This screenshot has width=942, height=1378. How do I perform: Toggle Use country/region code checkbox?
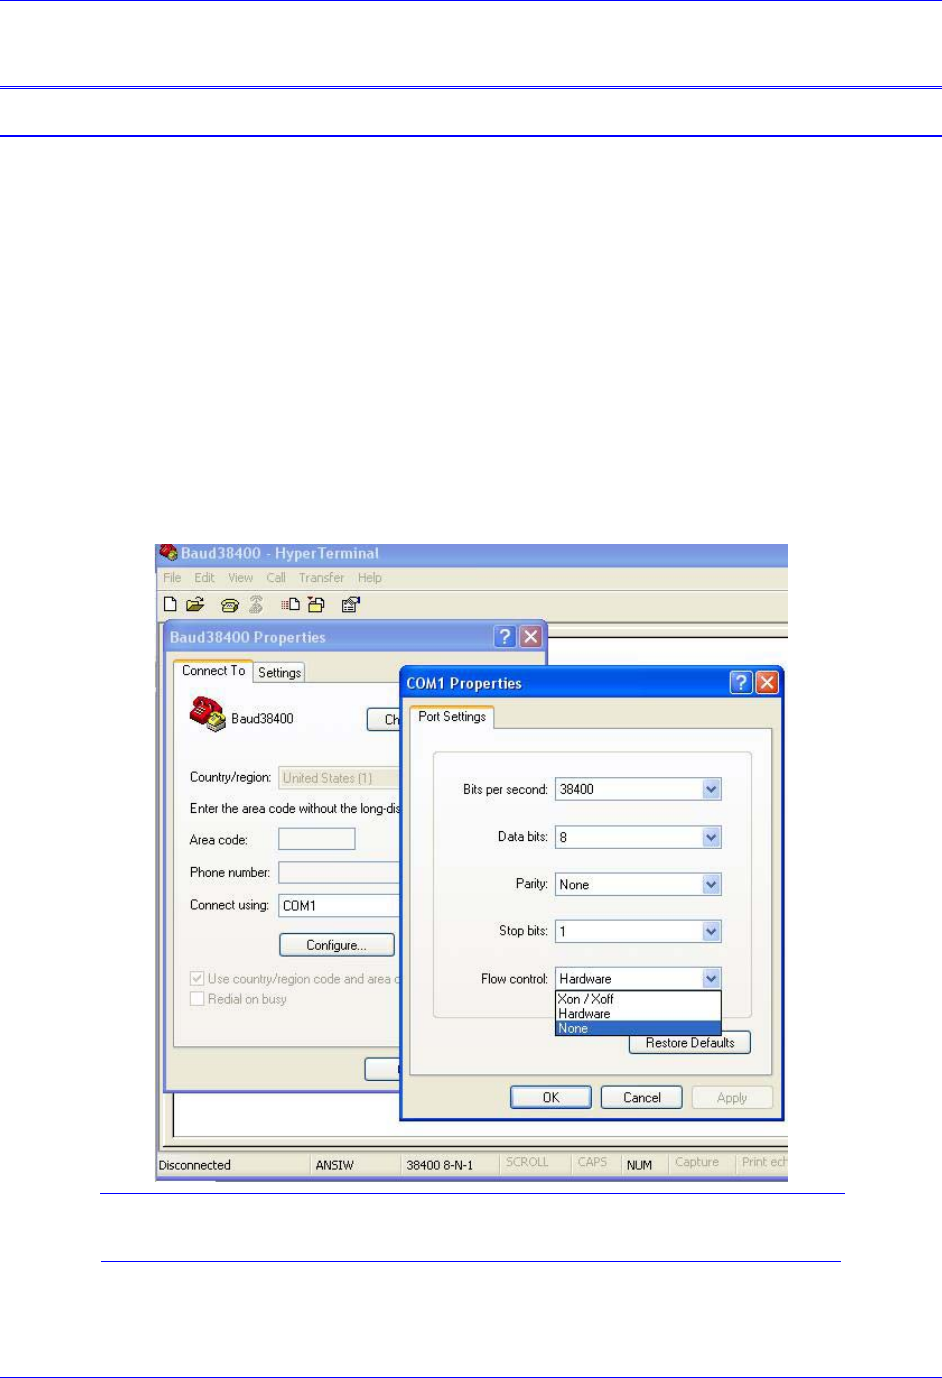(197, 978)
